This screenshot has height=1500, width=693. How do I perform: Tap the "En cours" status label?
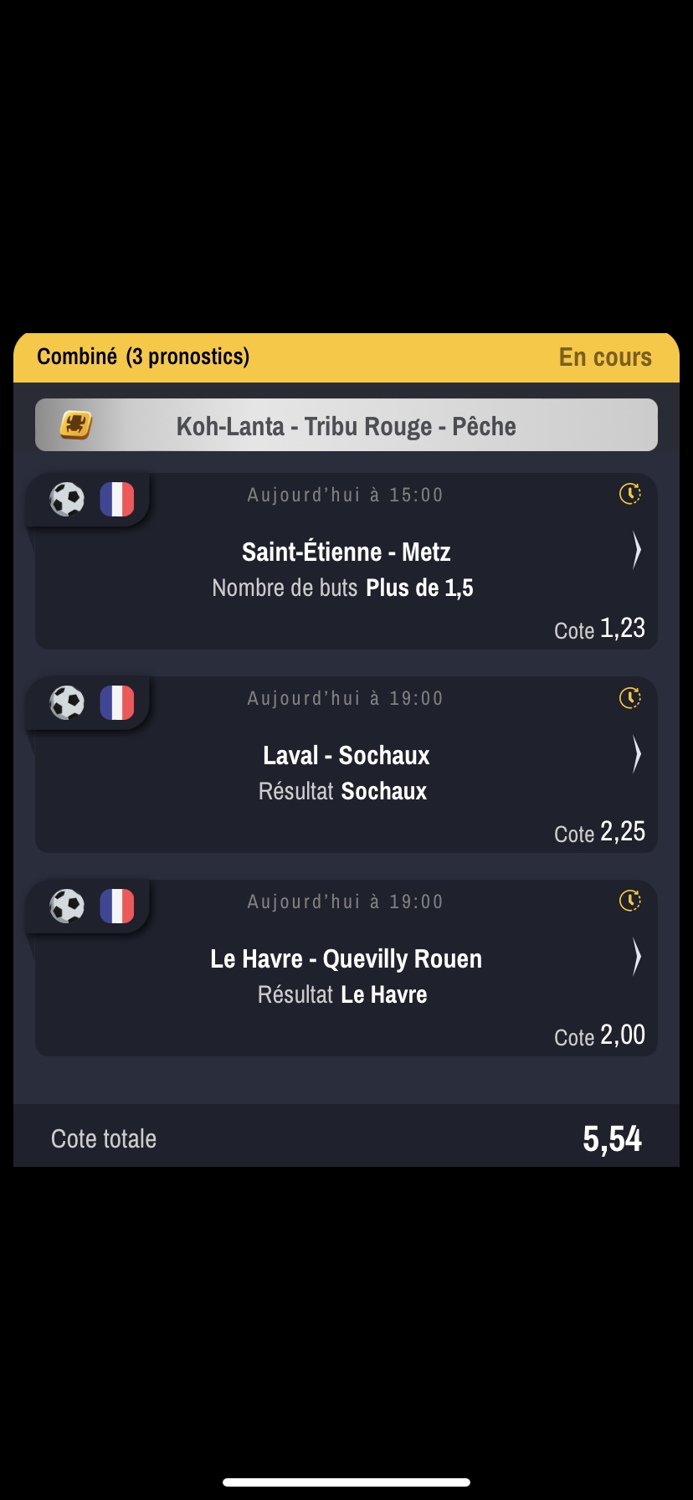tap(605, 357)
